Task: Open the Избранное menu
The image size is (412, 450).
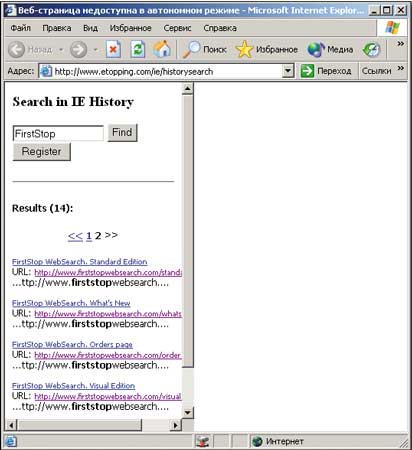Action: point(130,28)
